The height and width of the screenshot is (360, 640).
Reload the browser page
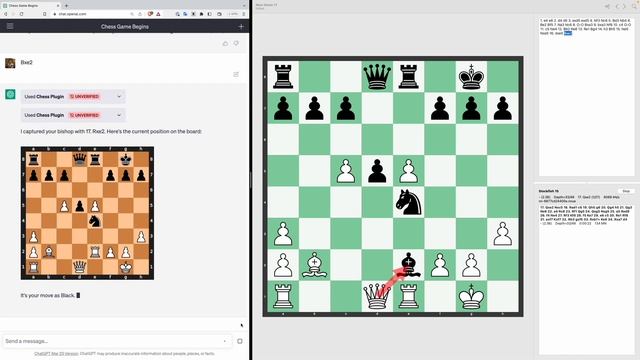21,14
